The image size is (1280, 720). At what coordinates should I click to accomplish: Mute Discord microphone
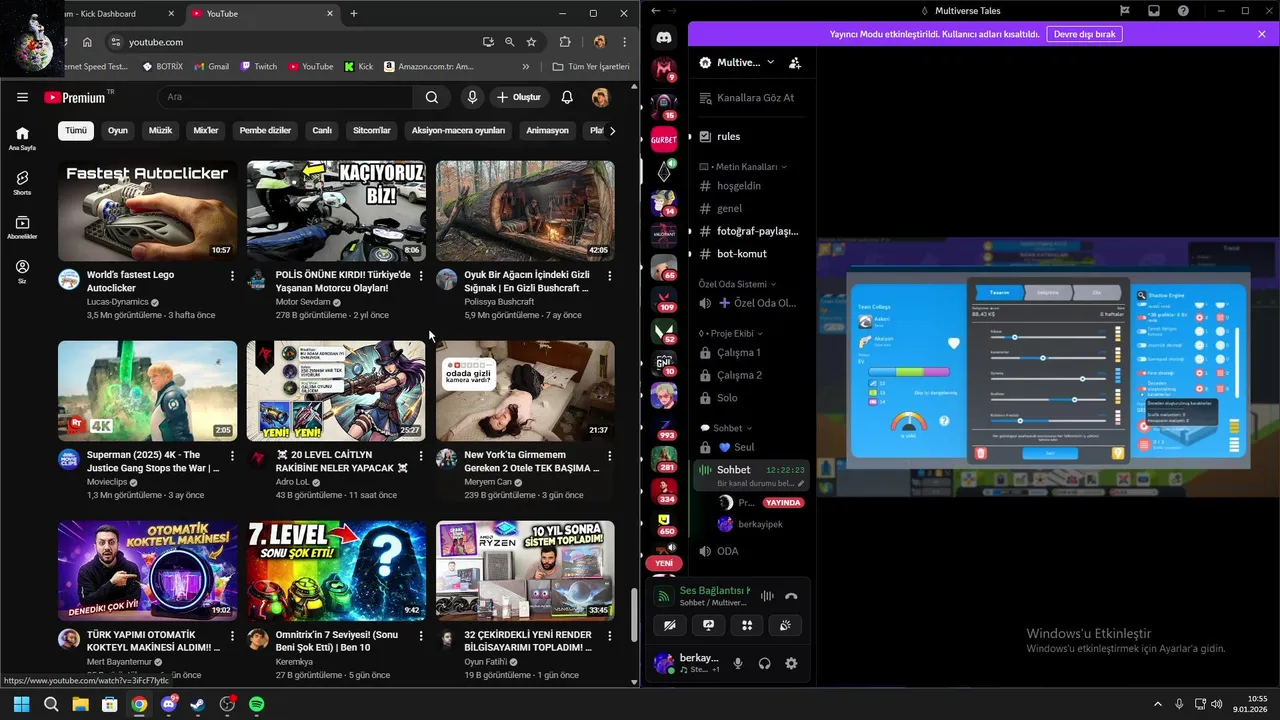[738, 663]
